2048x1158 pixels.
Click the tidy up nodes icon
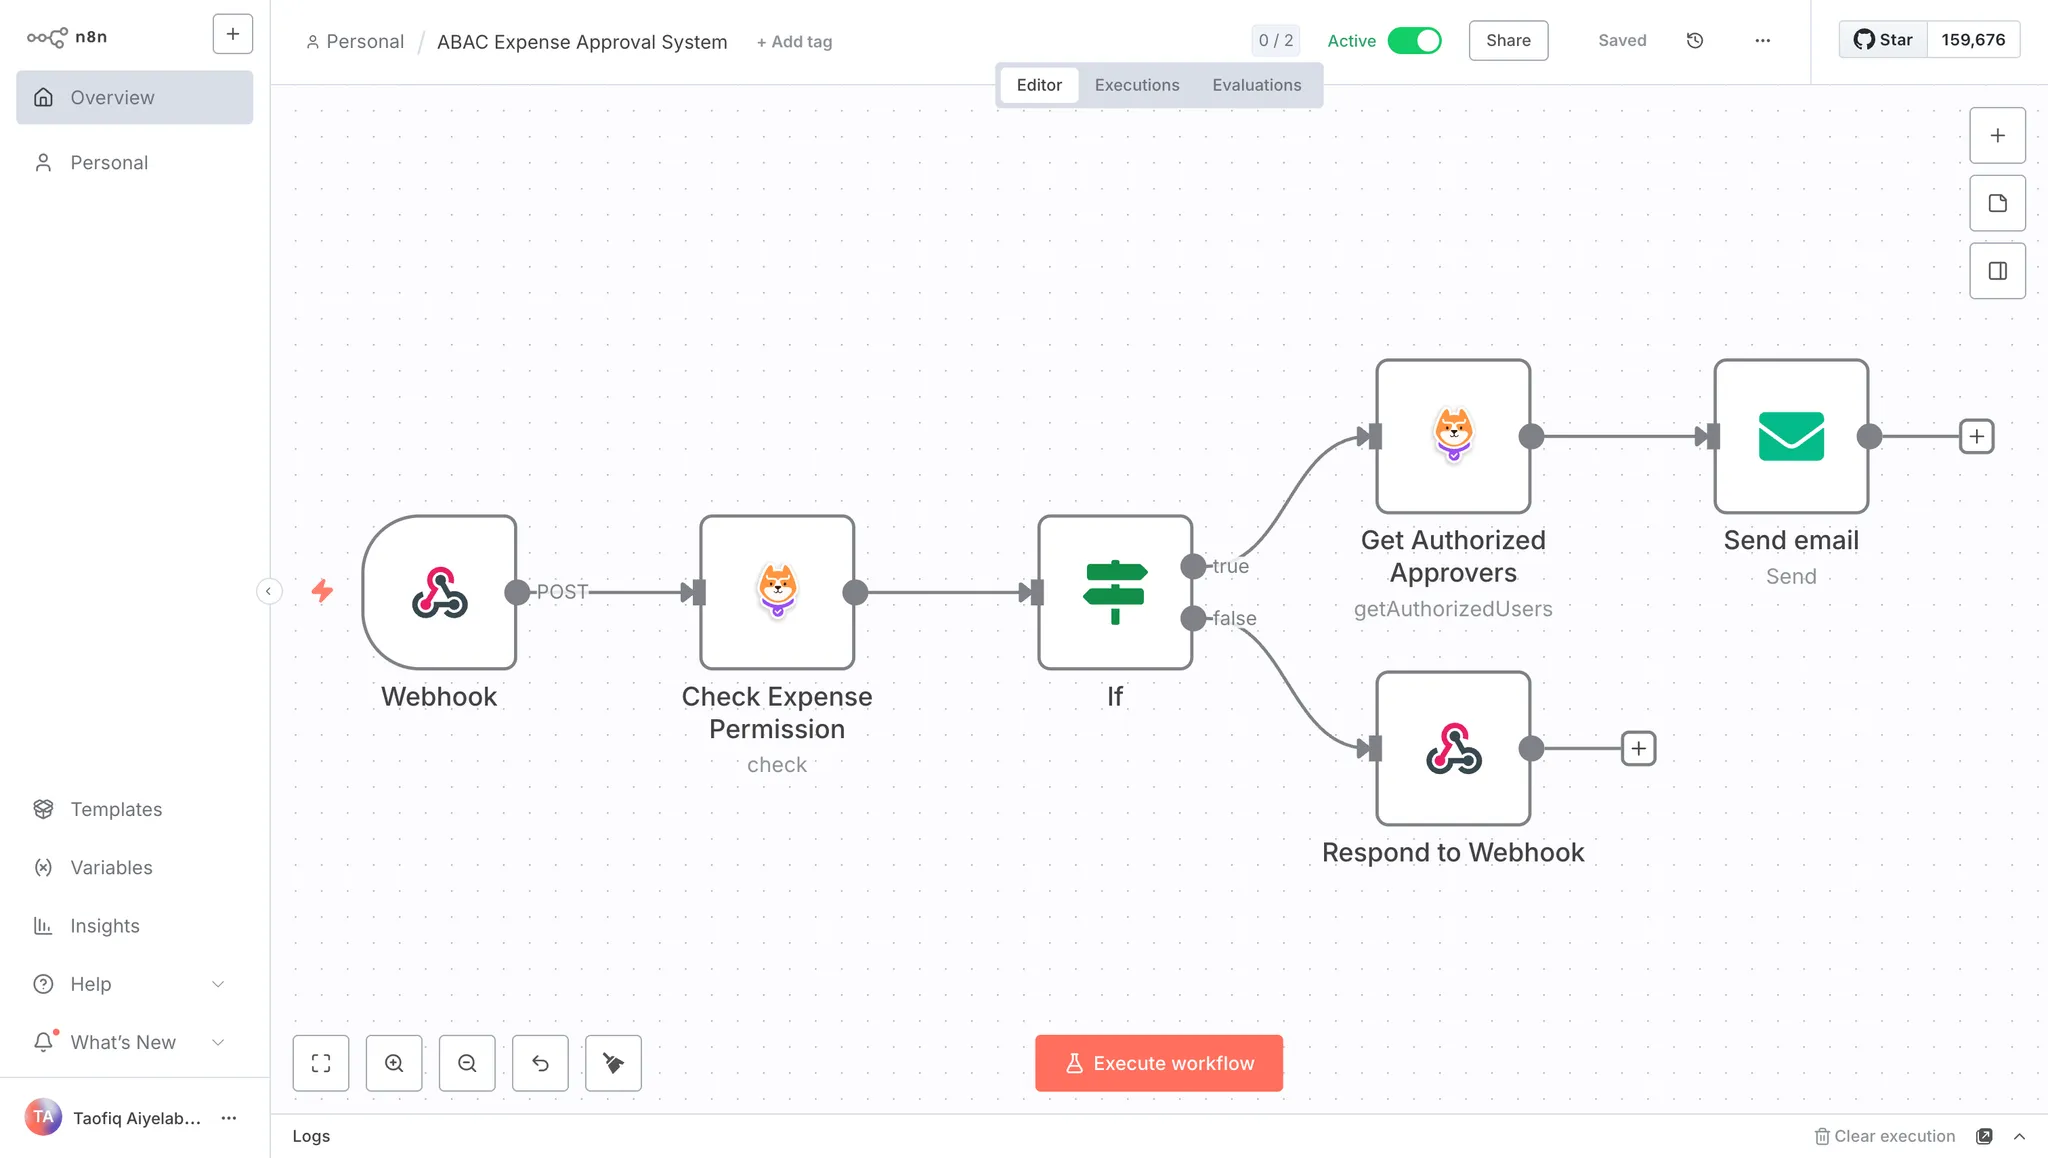(x=613, y=1063)
